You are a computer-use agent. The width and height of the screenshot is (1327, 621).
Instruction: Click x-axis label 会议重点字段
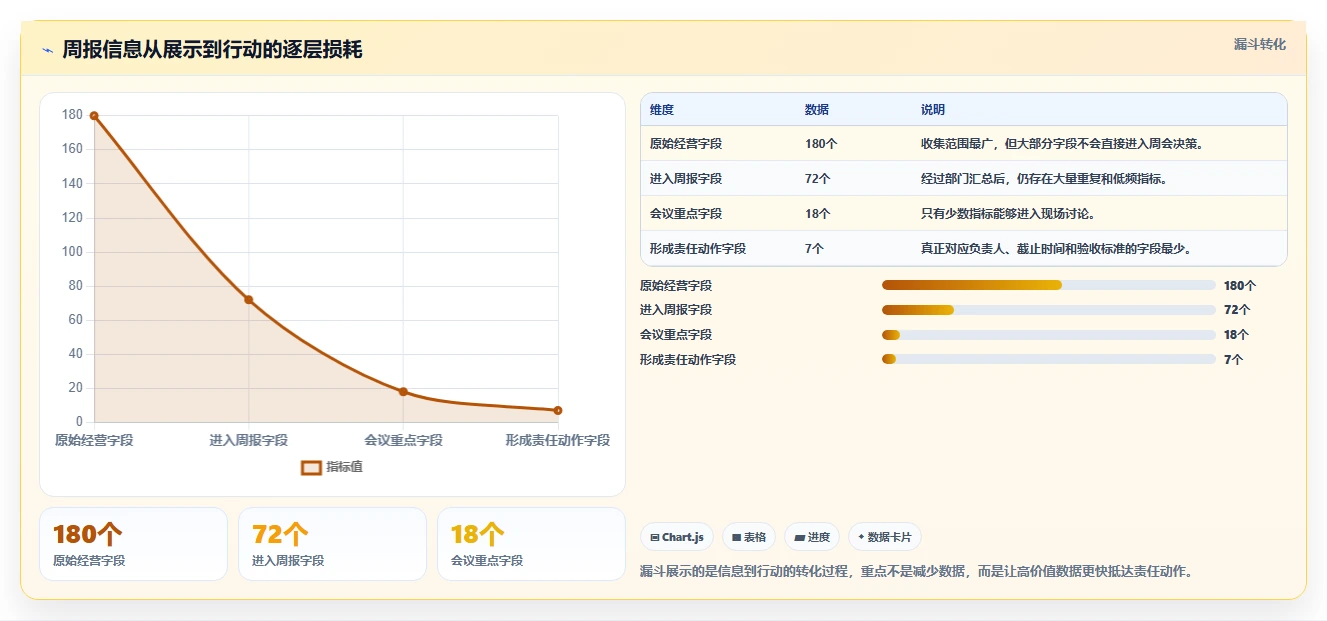point(403,440)
